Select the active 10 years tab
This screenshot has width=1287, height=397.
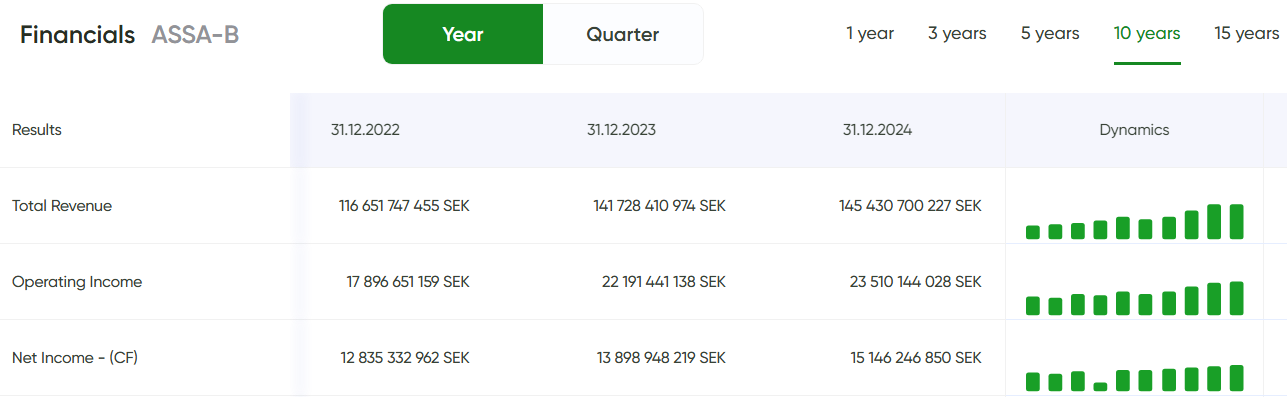pos(1147,33)
